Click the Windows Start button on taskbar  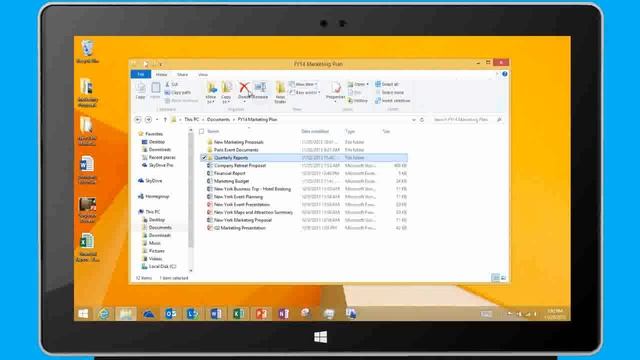tap(83, 313)
